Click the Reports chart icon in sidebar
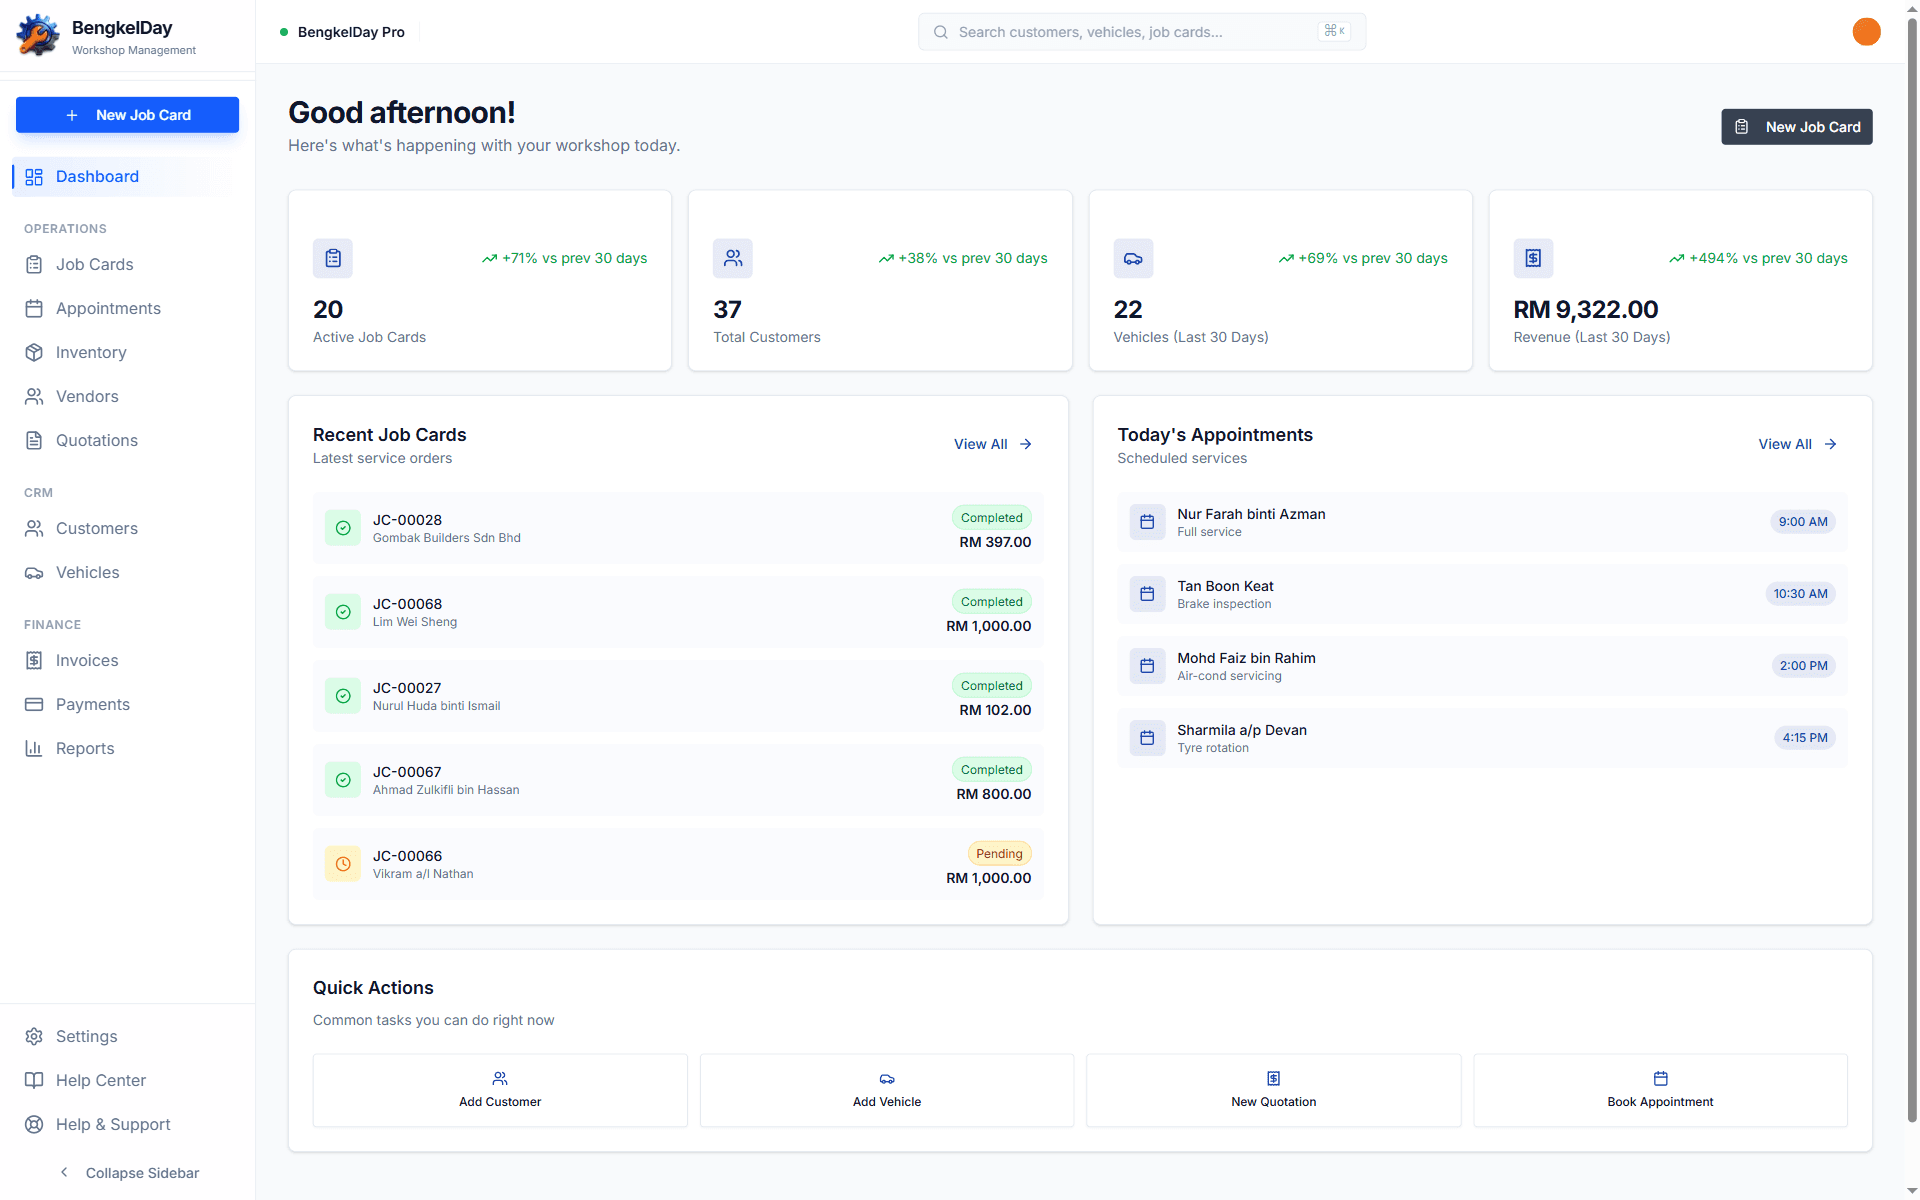 tap(34, 748)
